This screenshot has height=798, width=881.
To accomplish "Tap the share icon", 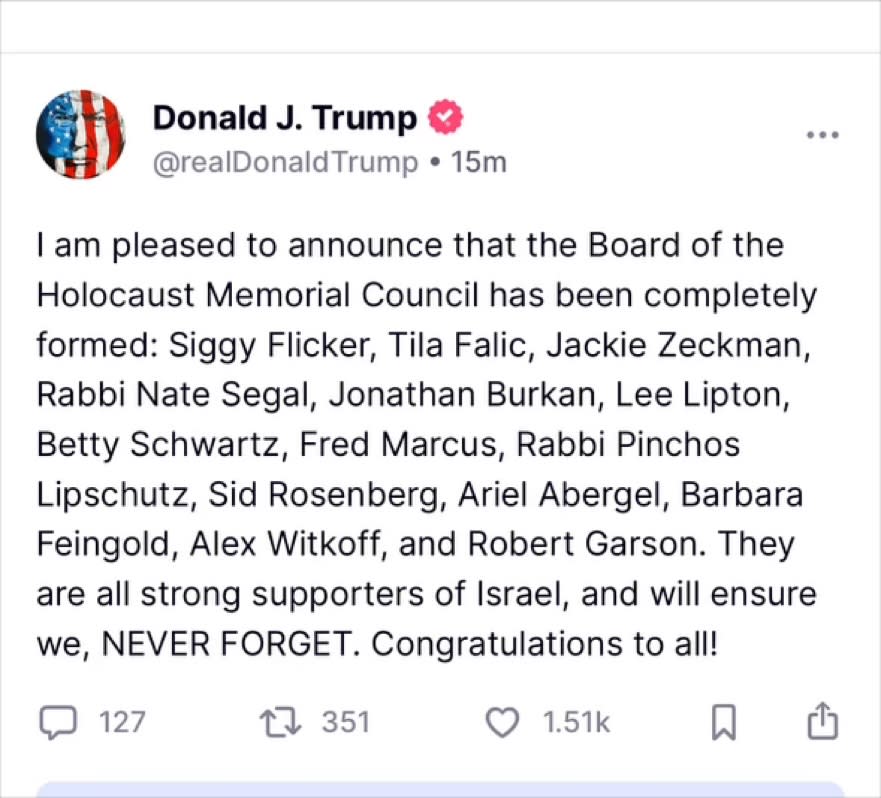I will click(821, 721).
